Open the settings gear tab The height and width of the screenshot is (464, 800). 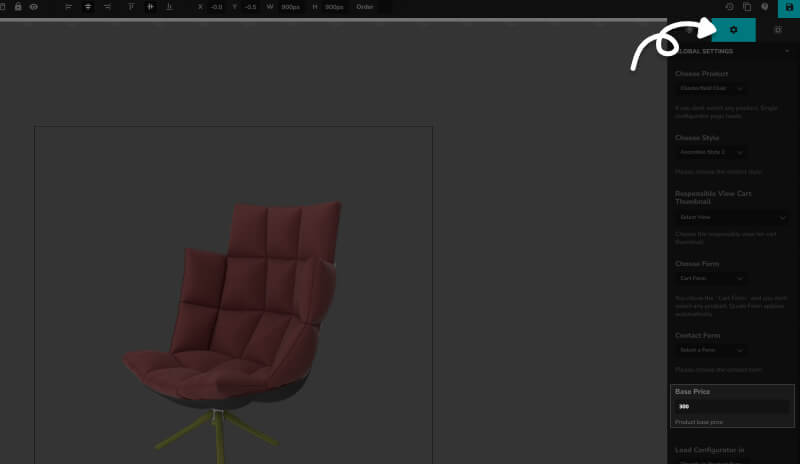pyautogui.click(x=733, y=30)
